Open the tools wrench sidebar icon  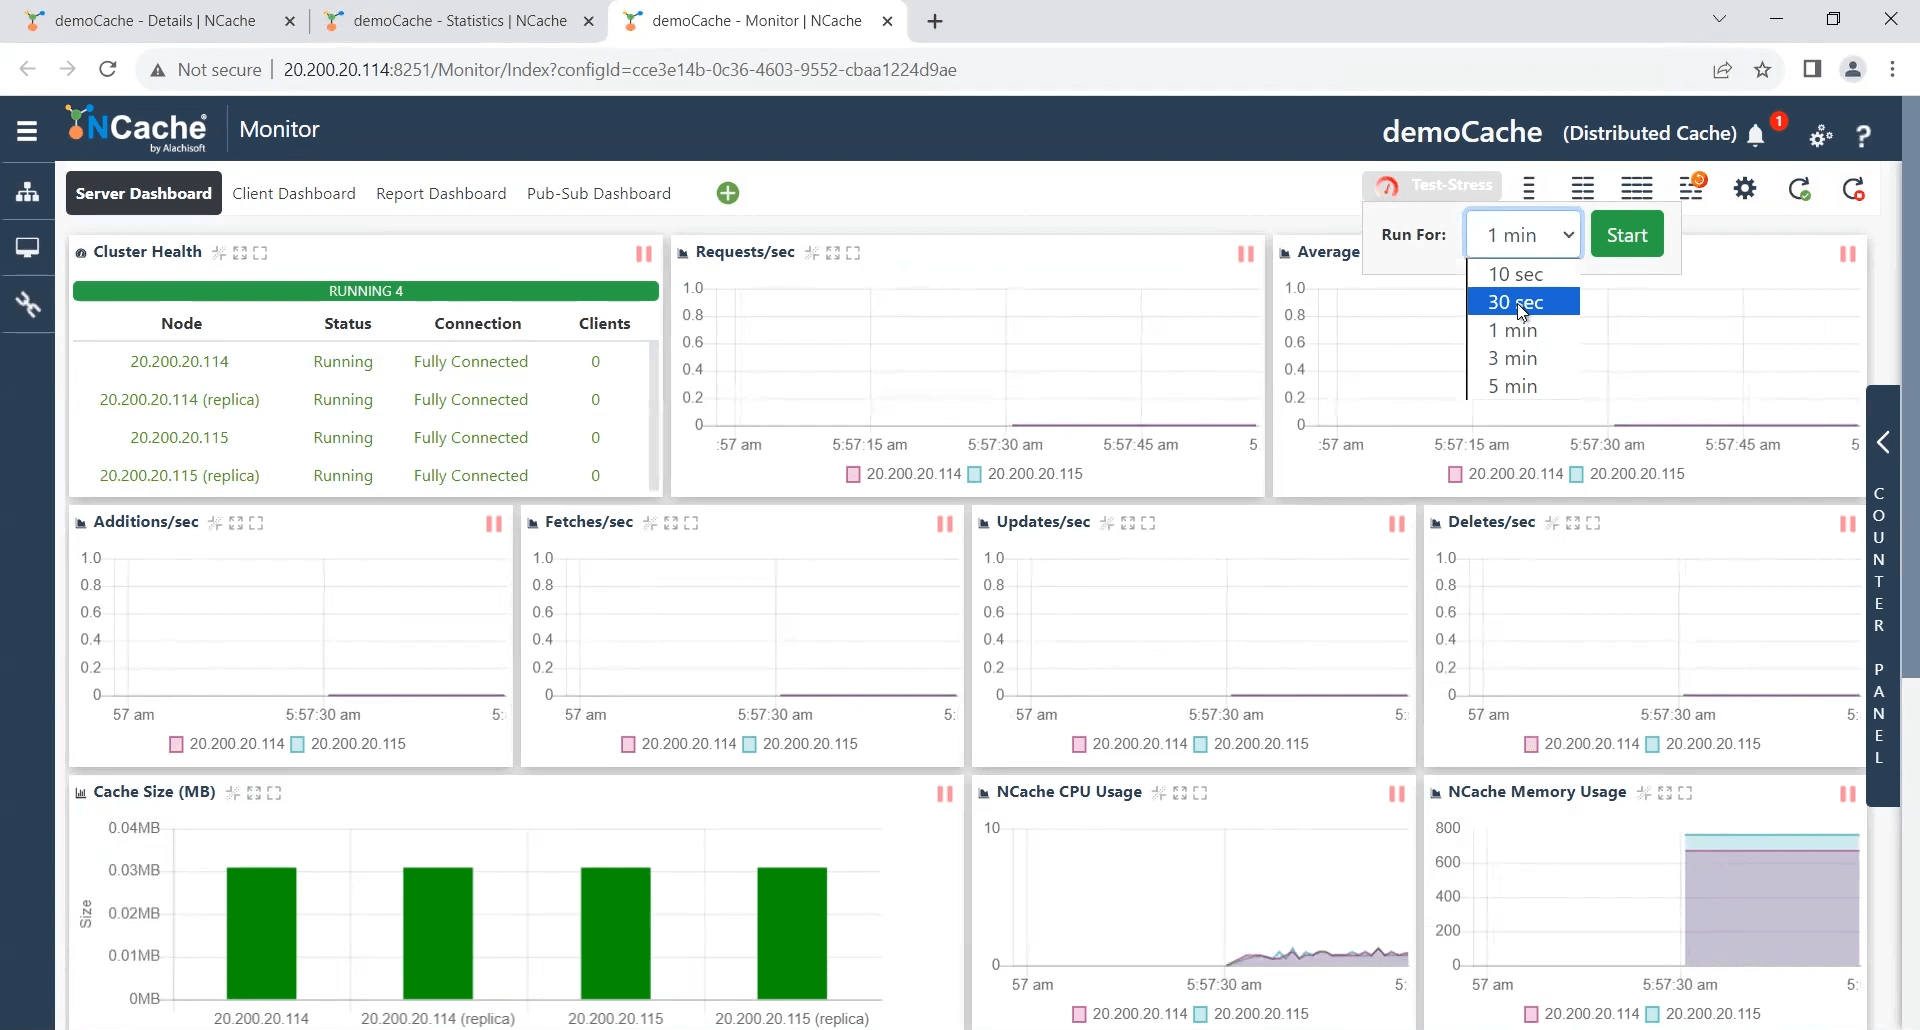click(27, 304)
